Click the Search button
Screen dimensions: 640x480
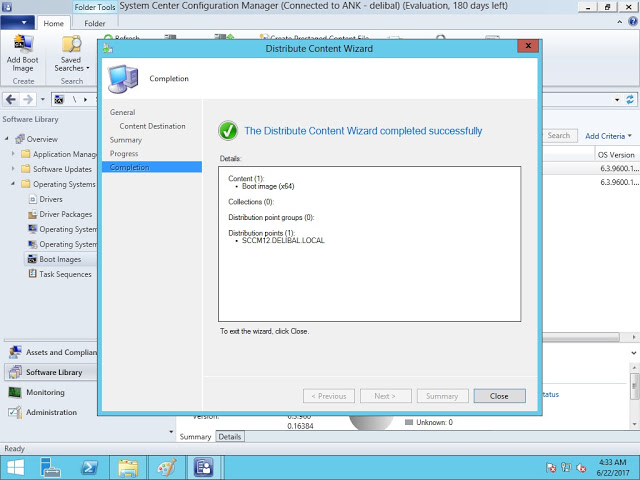pos(558,136)
